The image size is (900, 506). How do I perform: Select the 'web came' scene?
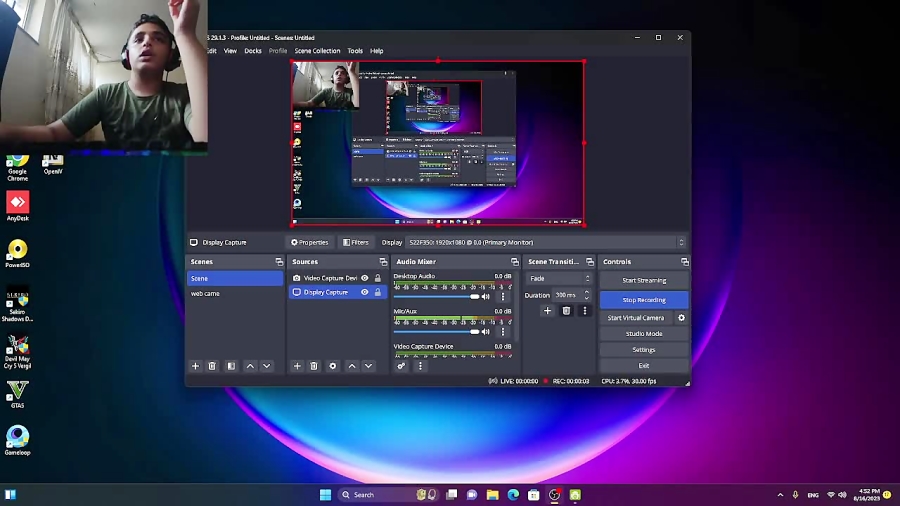235,294
